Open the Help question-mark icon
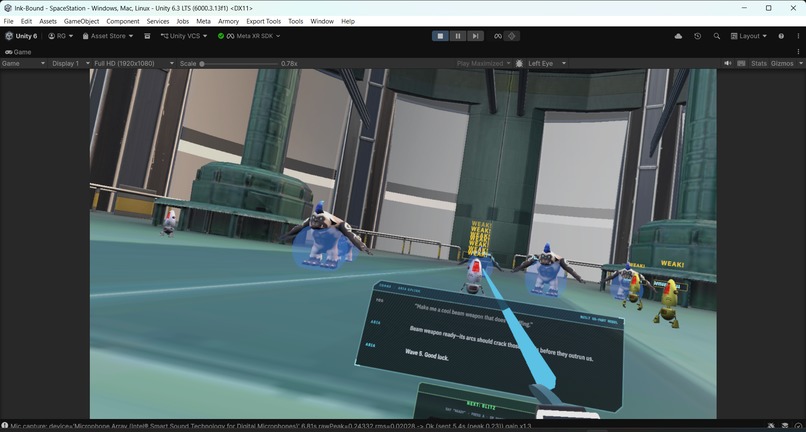 tap(781, 36)
